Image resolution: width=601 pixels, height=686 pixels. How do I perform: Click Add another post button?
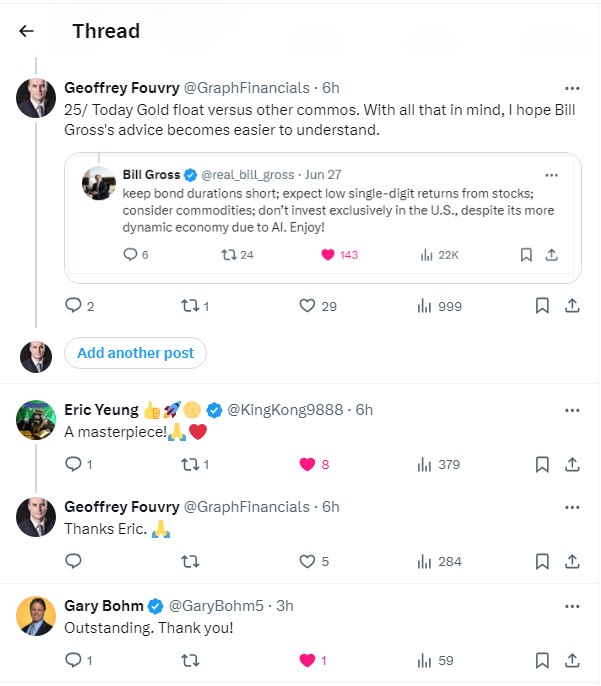point(135,353)
